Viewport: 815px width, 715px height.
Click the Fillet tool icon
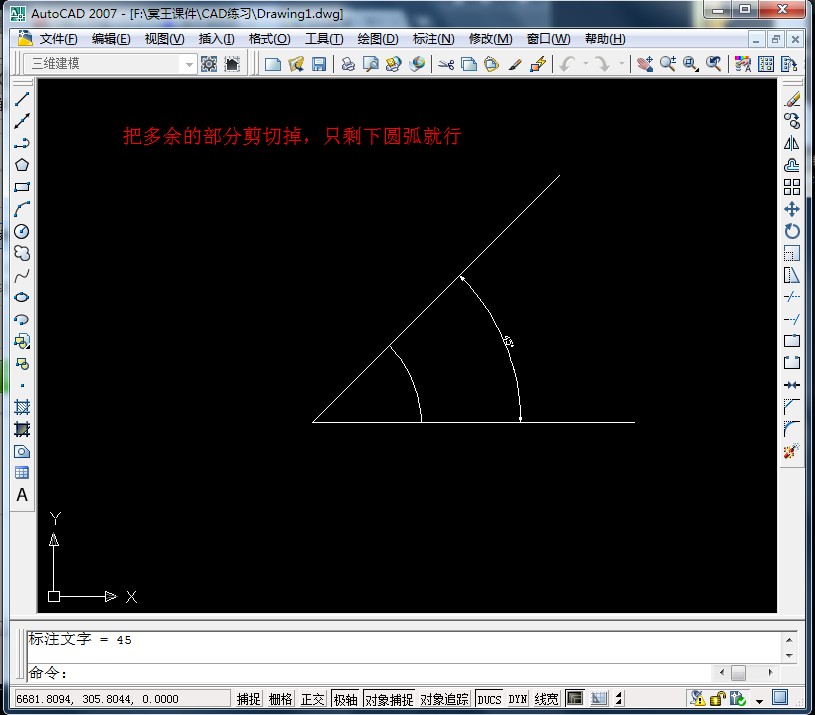pyautogui.click(x=792, y=429)
